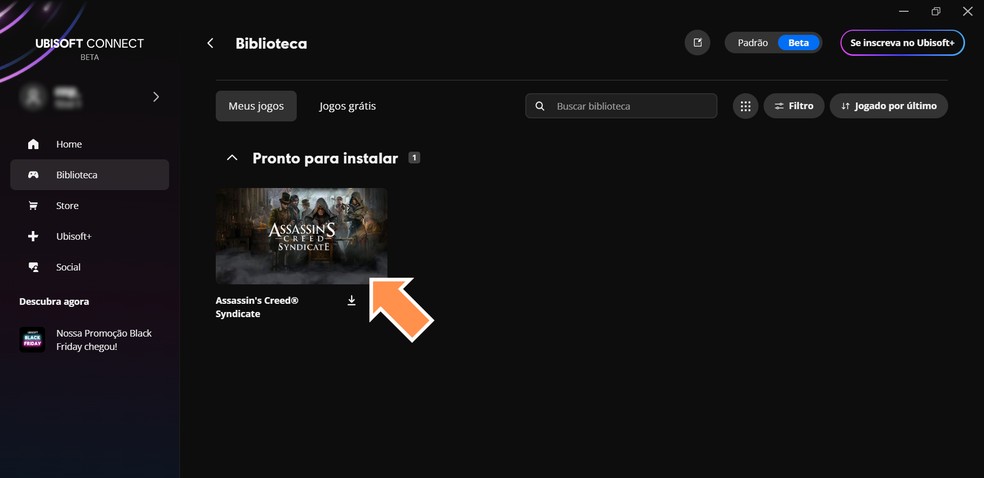Switch to the Jogos grátis tab

348,106
